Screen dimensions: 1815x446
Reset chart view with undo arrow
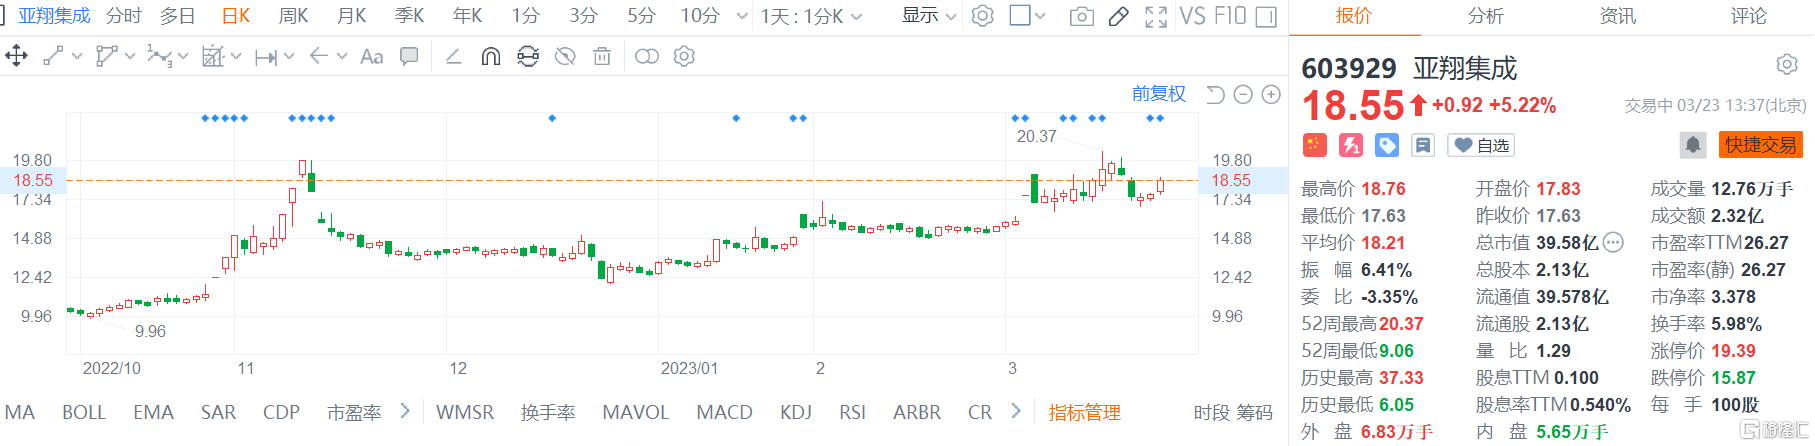tap(1215, 94)
